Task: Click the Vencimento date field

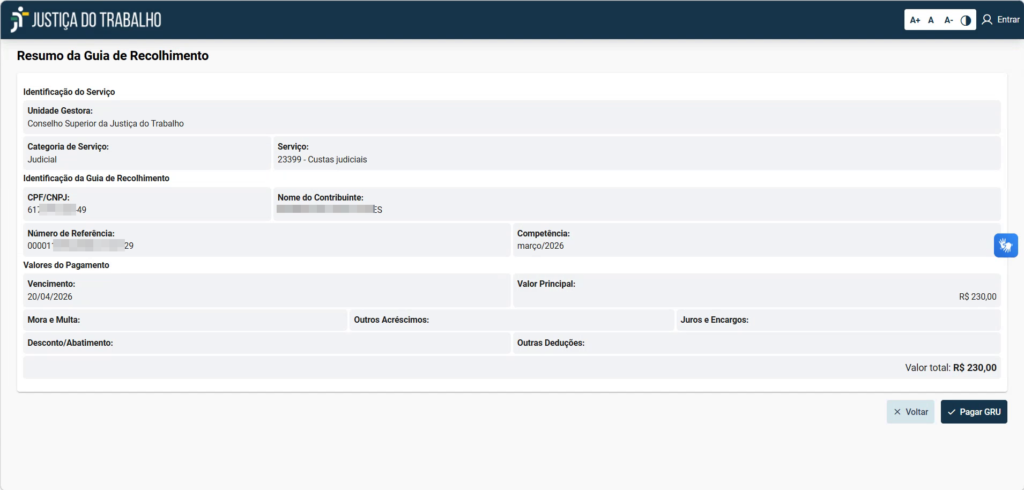Action: (266, 290)
